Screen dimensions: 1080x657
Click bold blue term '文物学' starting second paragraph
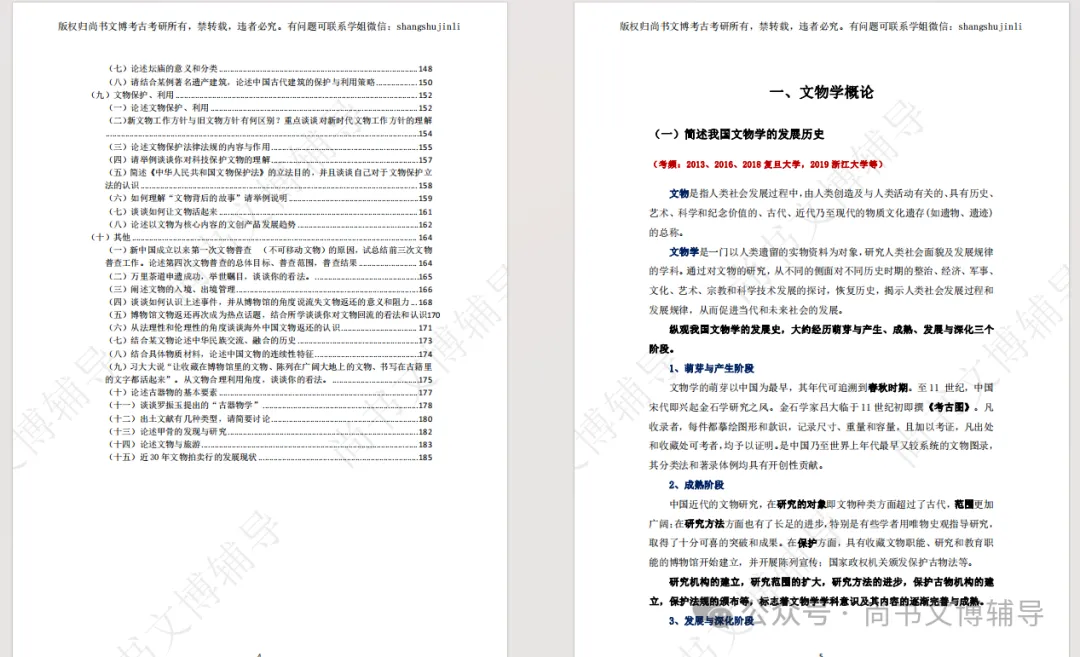683,252
